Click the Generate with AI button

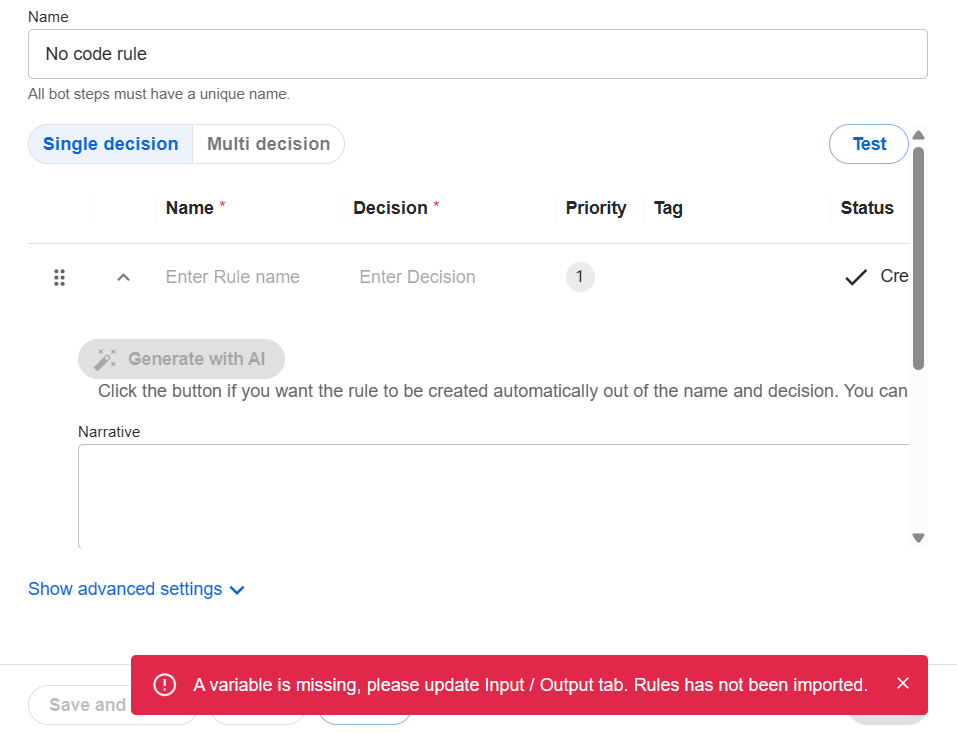[x=181, y=359]
